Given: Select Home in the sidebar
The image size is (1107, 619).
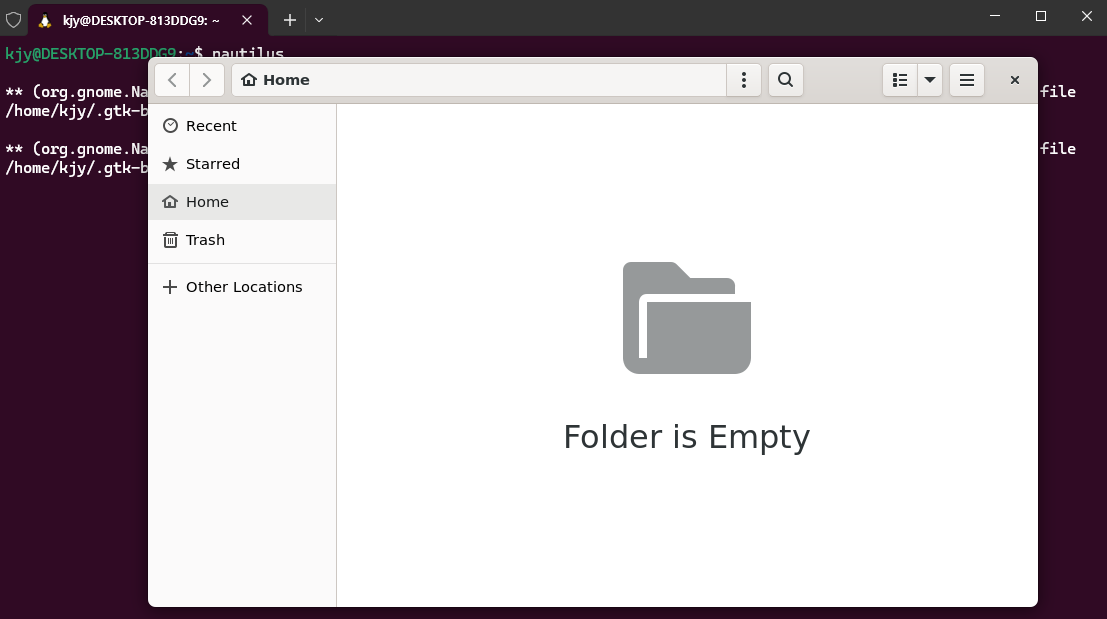Looking at the screenshot, I should point(242,202).
